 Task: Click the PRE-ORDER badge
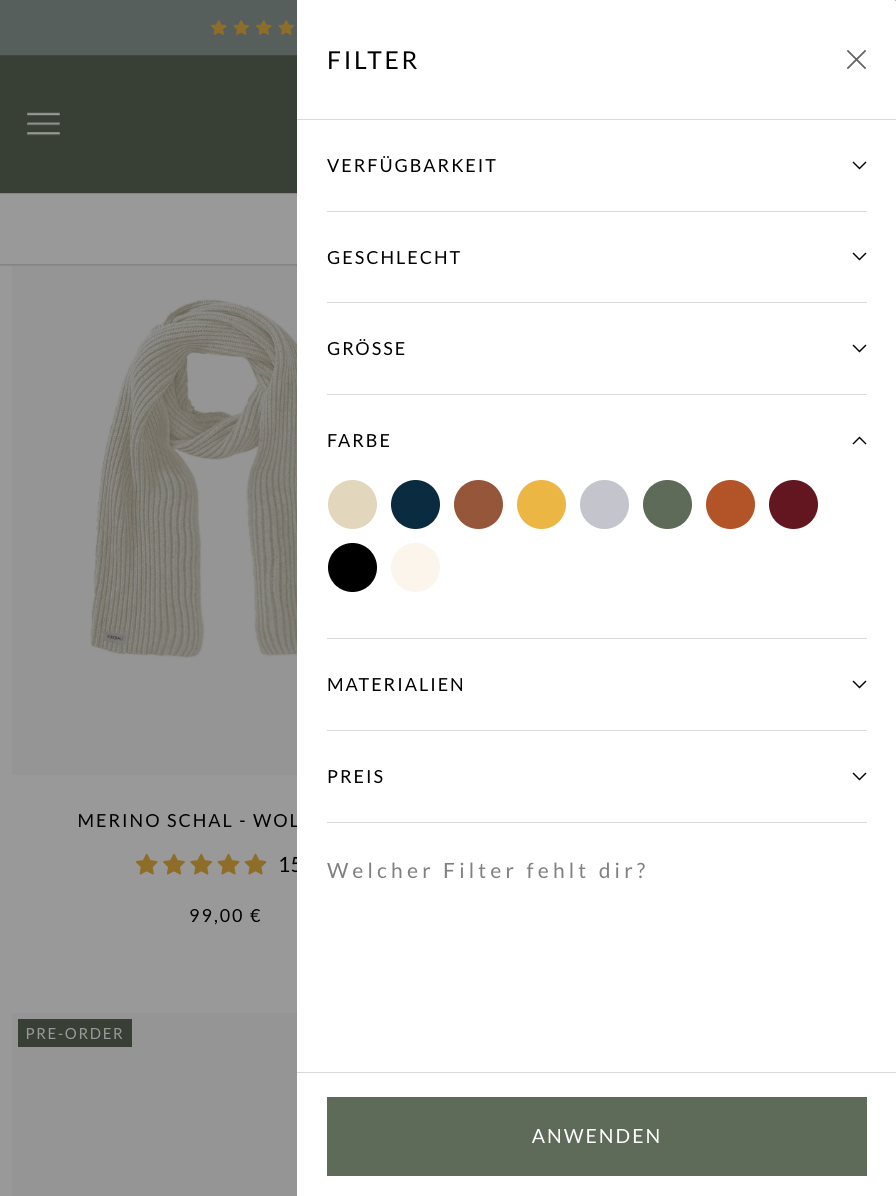(74, 1033)
